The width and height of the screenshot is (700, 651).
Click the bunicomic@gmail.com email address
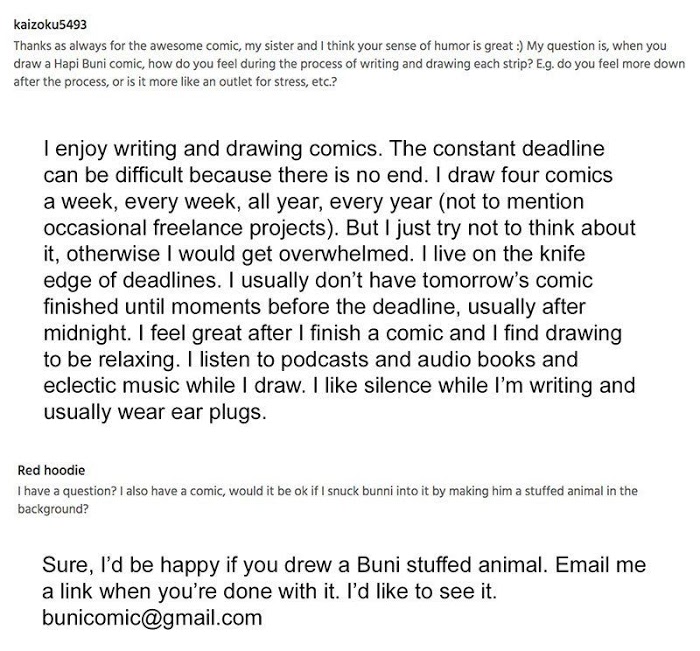152,617
